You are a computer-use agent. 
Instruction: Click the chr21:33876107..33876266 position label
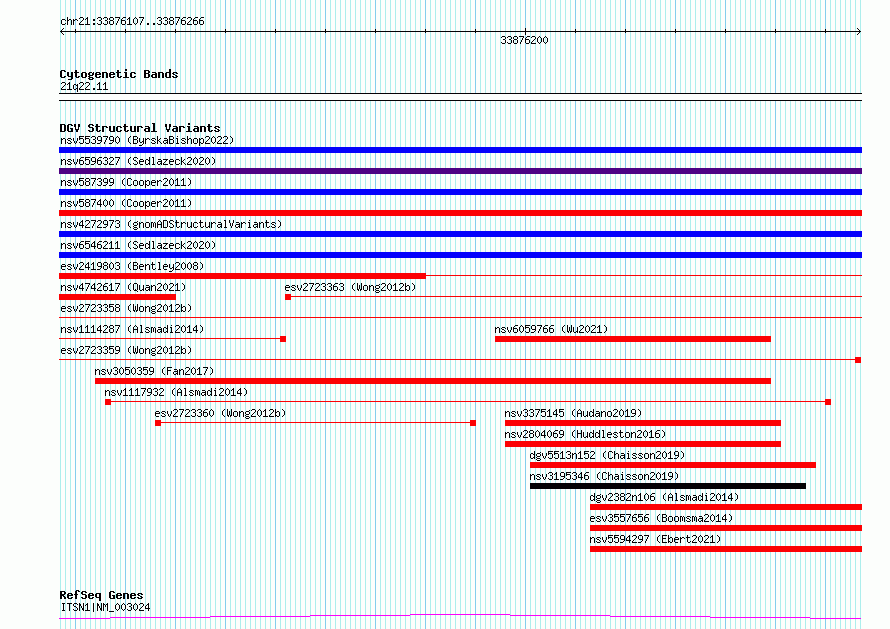click(x=132, y=22)
